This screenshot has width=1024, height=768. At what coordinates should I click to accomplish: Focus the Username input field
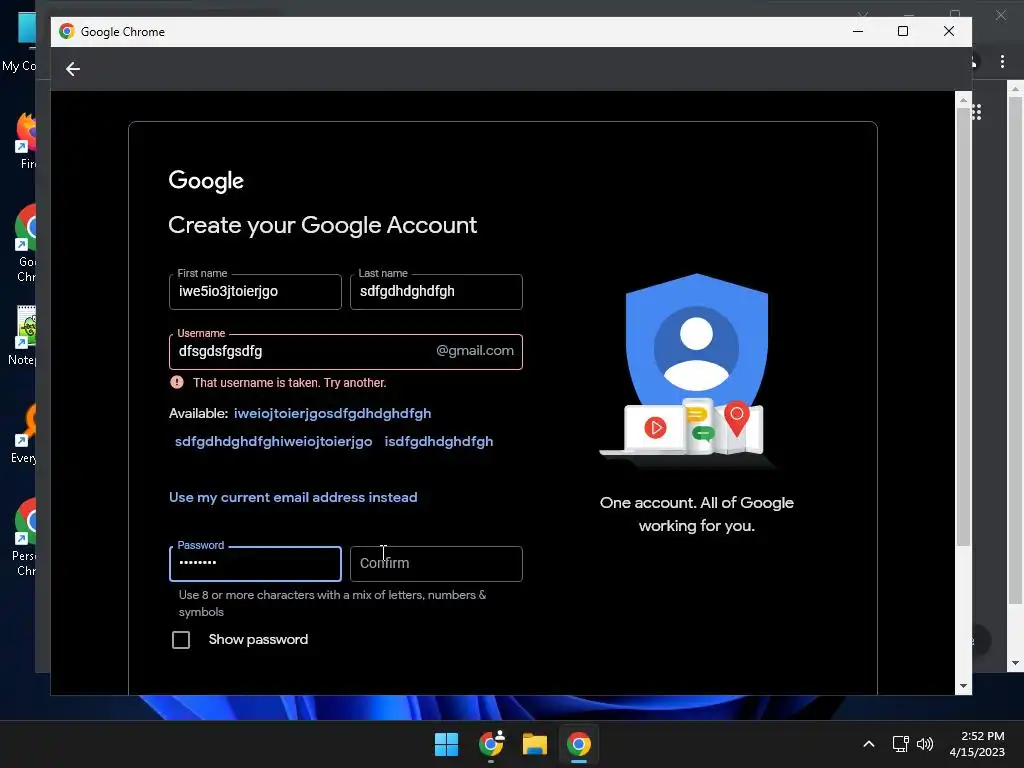coord(345,352)
